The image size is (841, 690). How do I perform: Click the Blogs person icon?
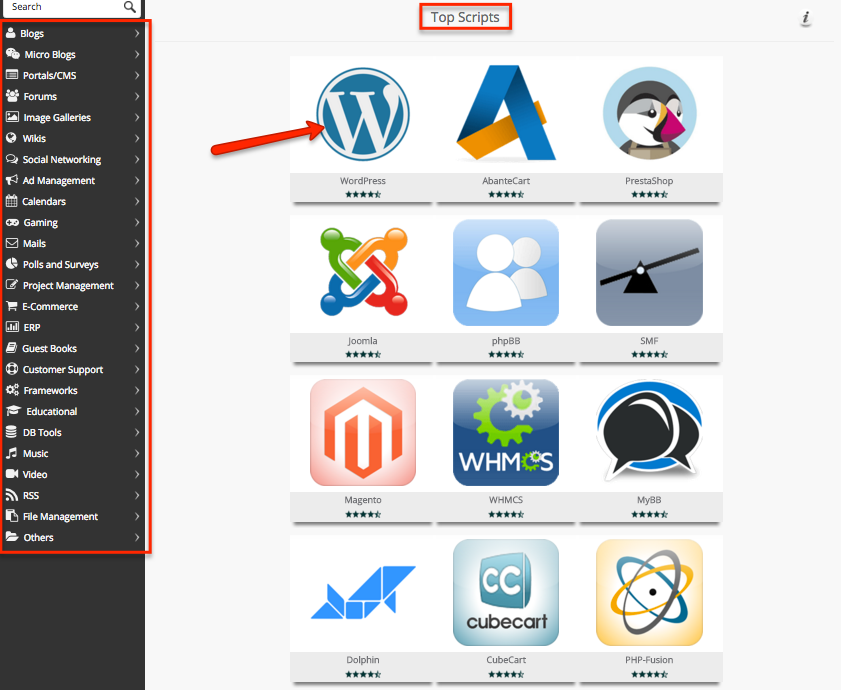point(11,33)
